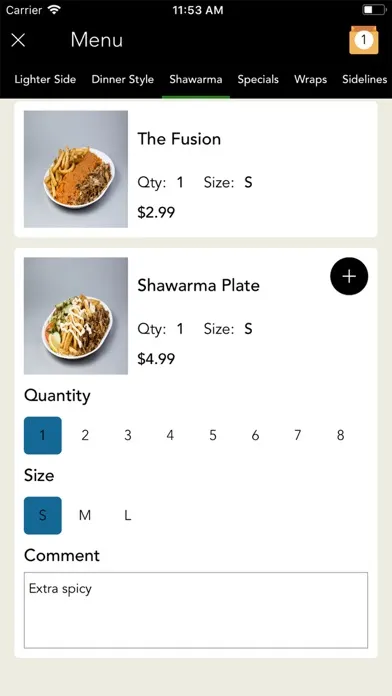Image resolution: width=392 pixels, height=696 pixels.
Task: Select quantity 3
Action: click(x=127, y=435)
